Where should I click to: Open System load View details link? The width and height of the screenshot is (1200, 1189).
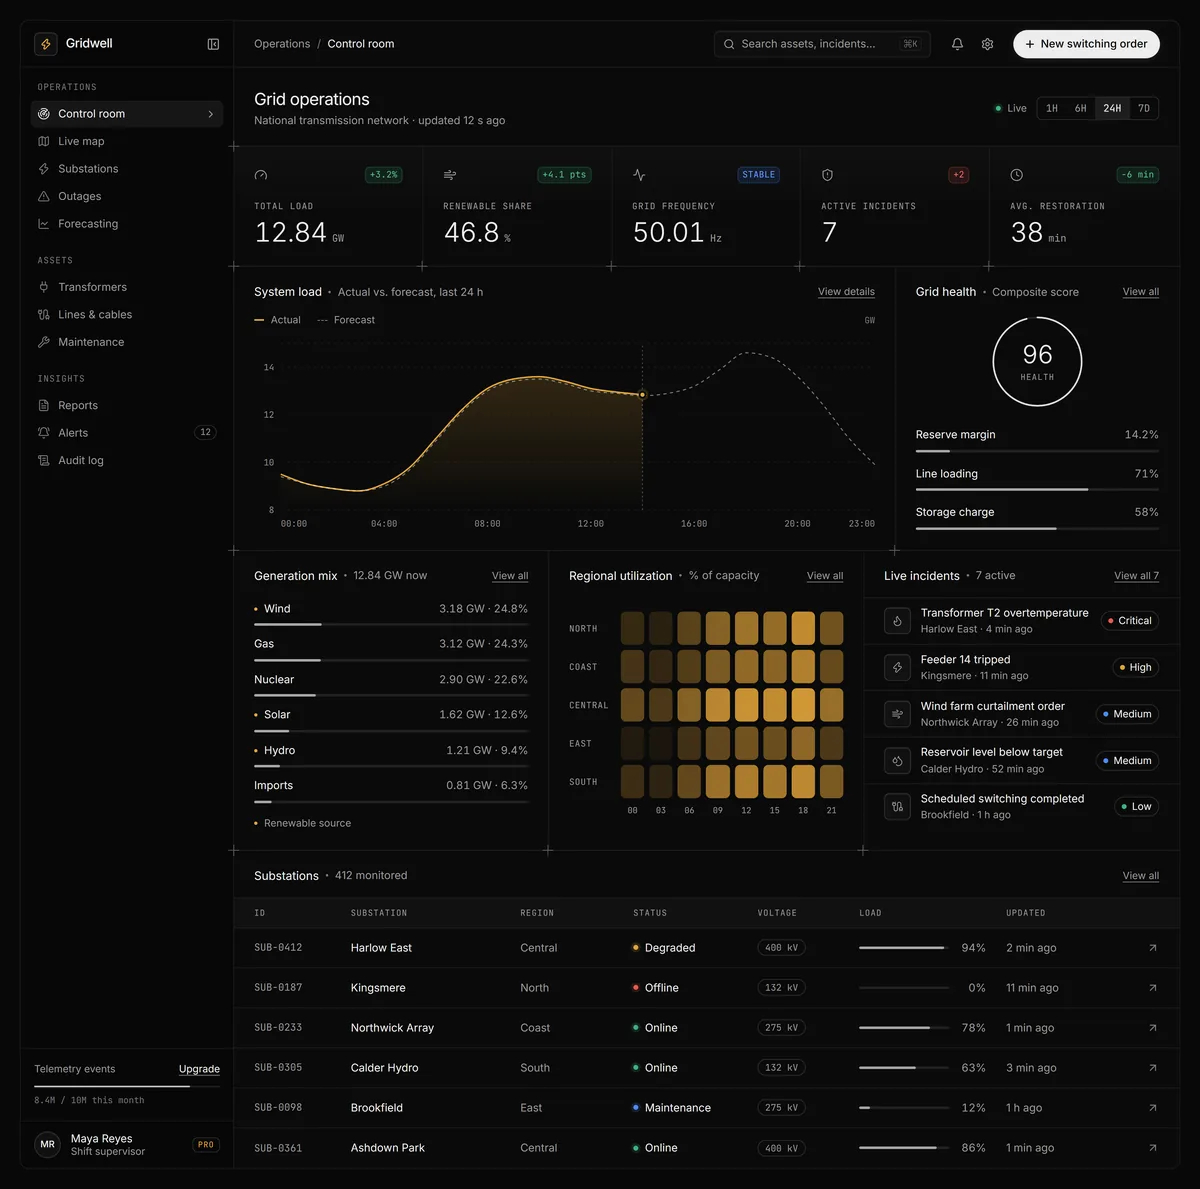pos(846,292)
